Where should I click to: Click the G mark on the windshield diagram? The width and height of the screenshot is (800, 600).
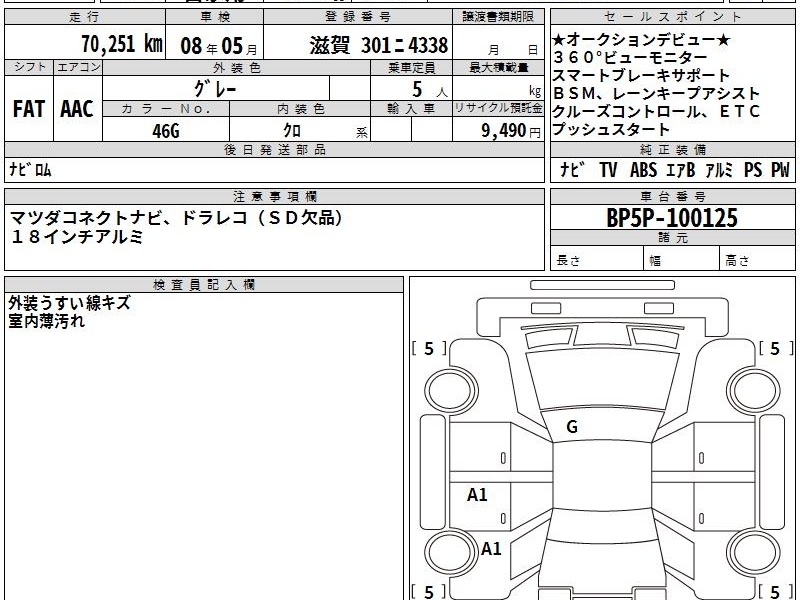point(572,427)
